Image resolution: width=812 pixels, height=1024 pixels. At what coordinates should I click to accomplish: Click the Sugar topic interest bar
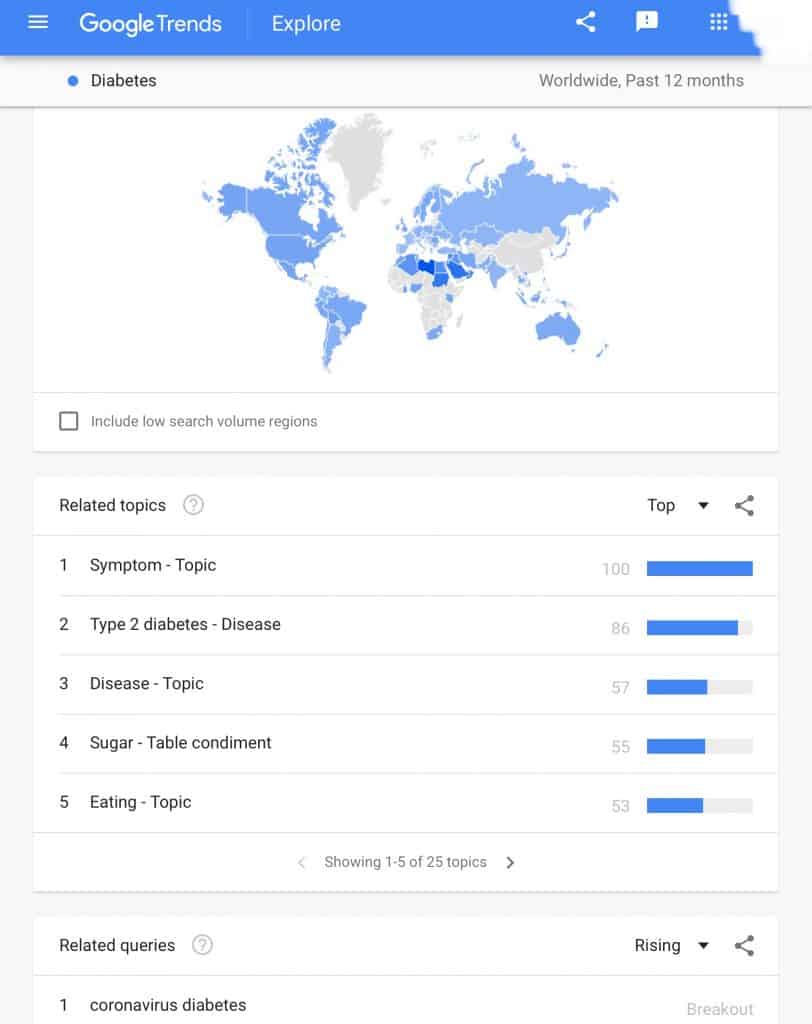(x=700, y=746)
